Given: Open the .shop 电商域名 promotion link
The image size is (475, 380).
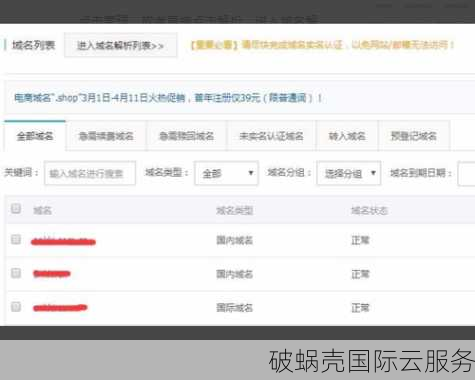Looking at the screenshot, I should click(x=168, y=98).
